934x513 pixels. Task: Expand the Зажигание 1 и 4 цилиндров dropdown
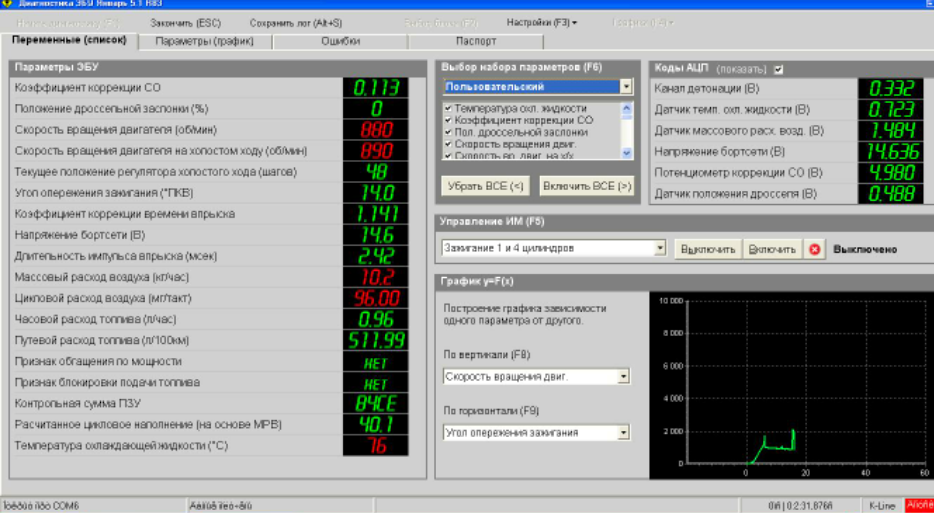click(x=660, y=248)
